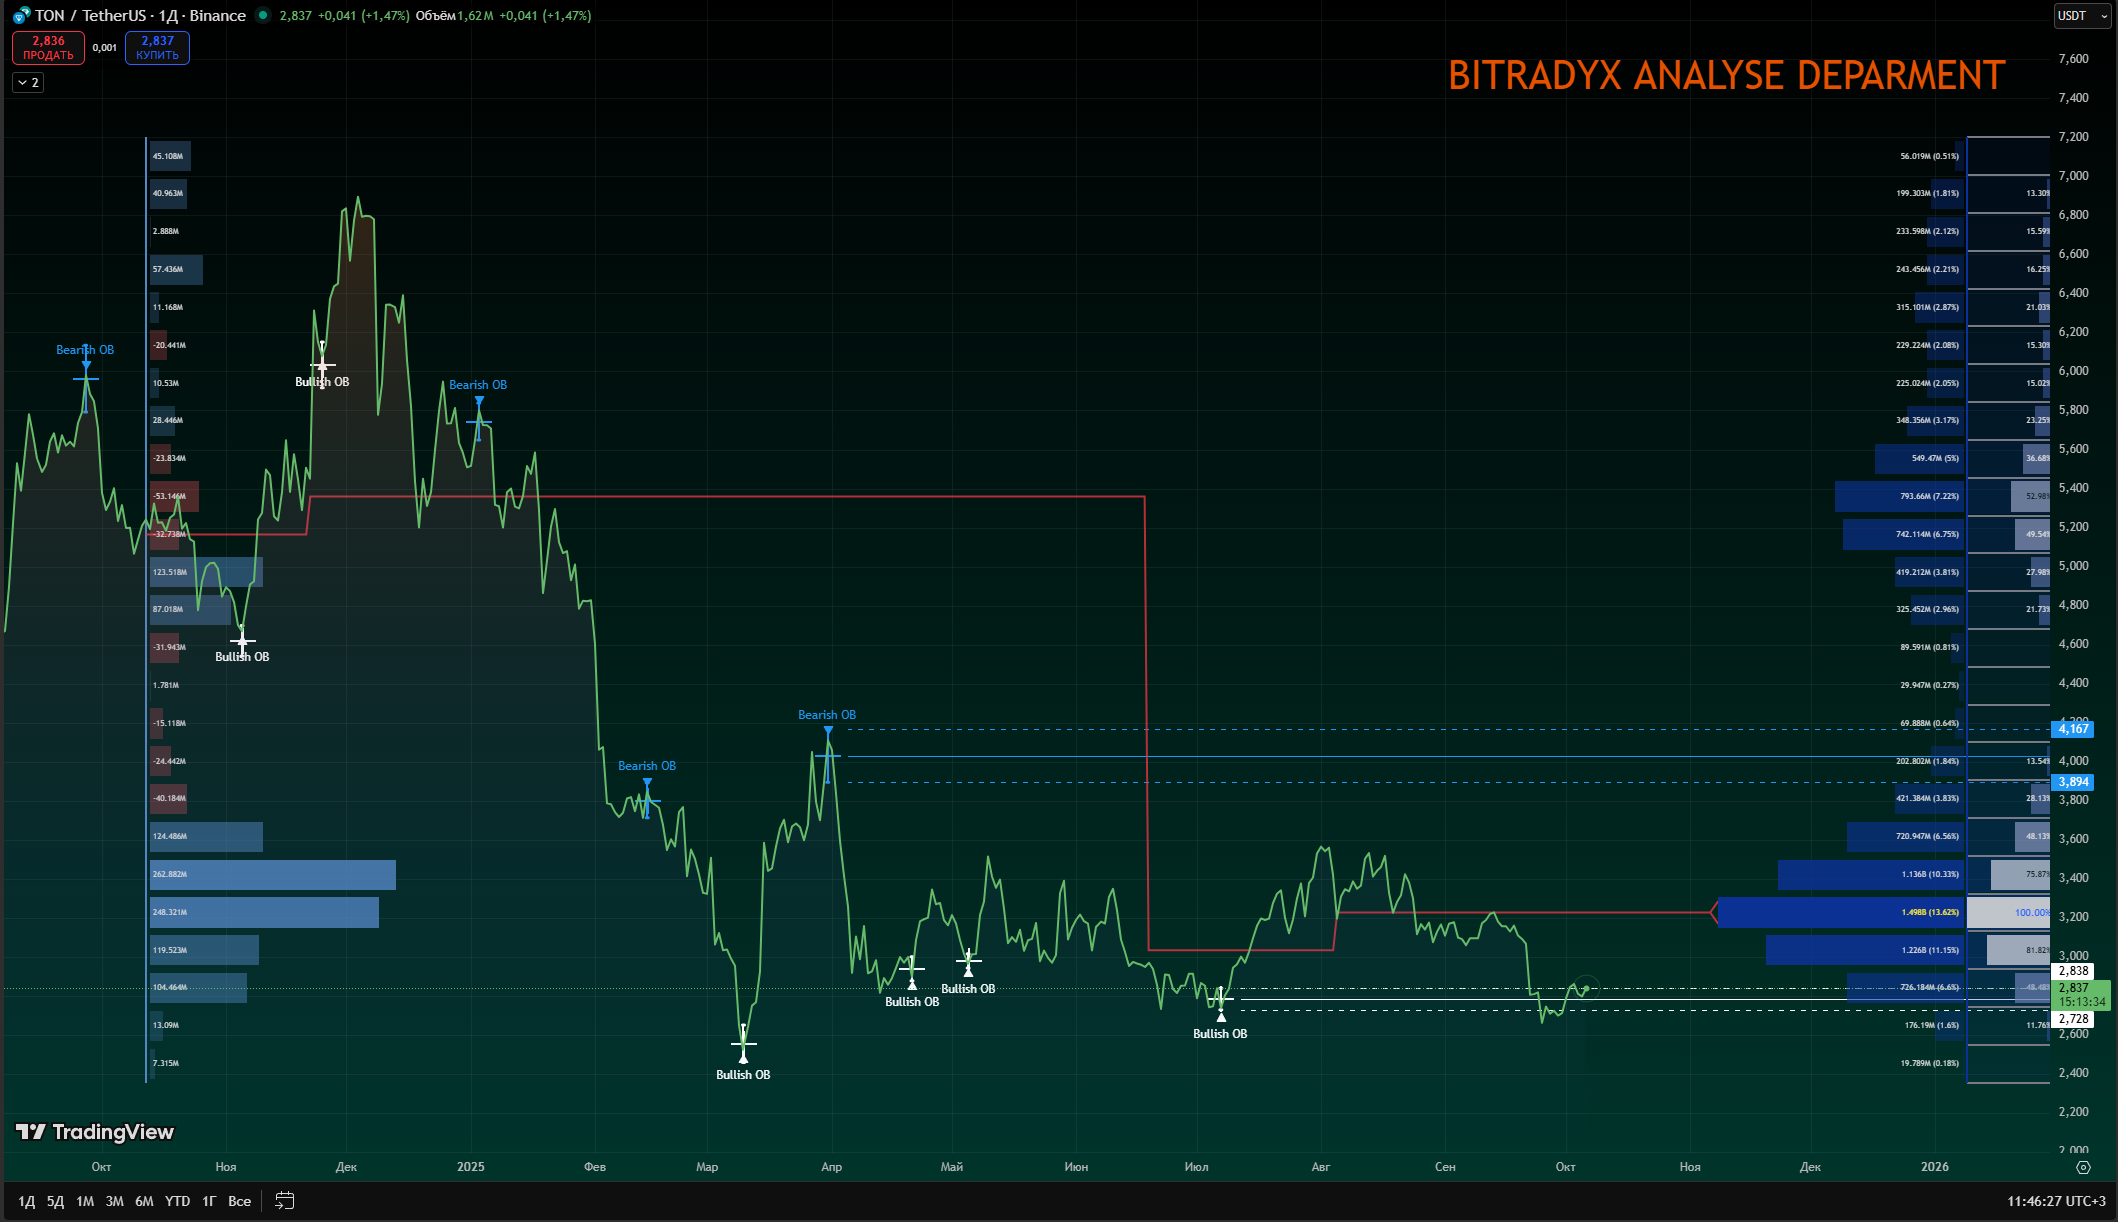Click the 124.486M volume profile bar
Image resolution: width=2118 pixels, height=1222 pixels.
pos(206,837)
